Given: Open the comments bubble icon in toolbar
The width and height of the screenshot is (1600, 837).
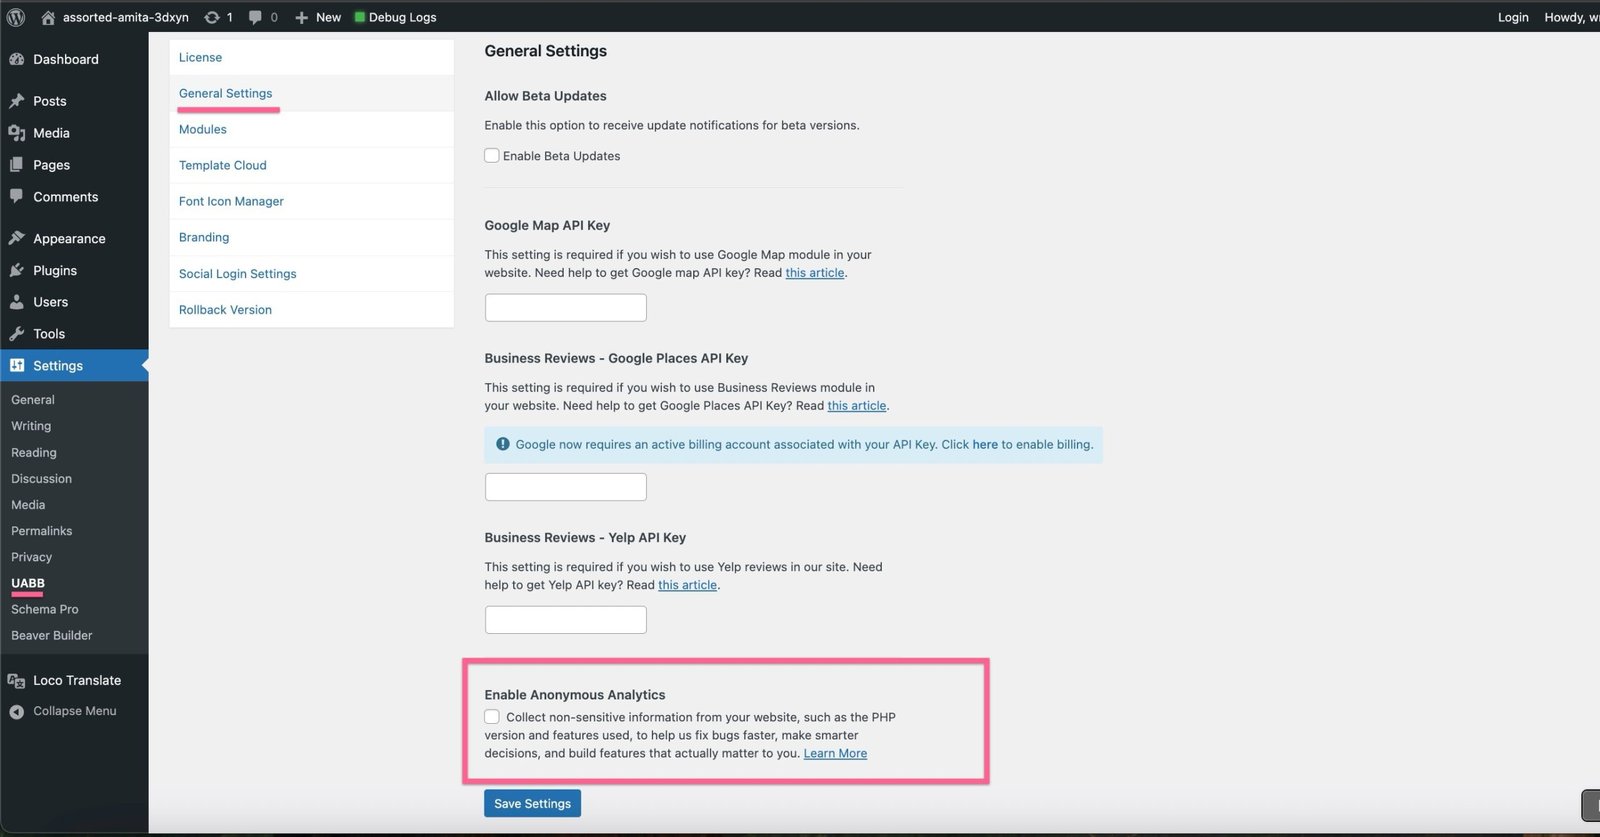Looking at the screenshot, I should click(256, 17).
